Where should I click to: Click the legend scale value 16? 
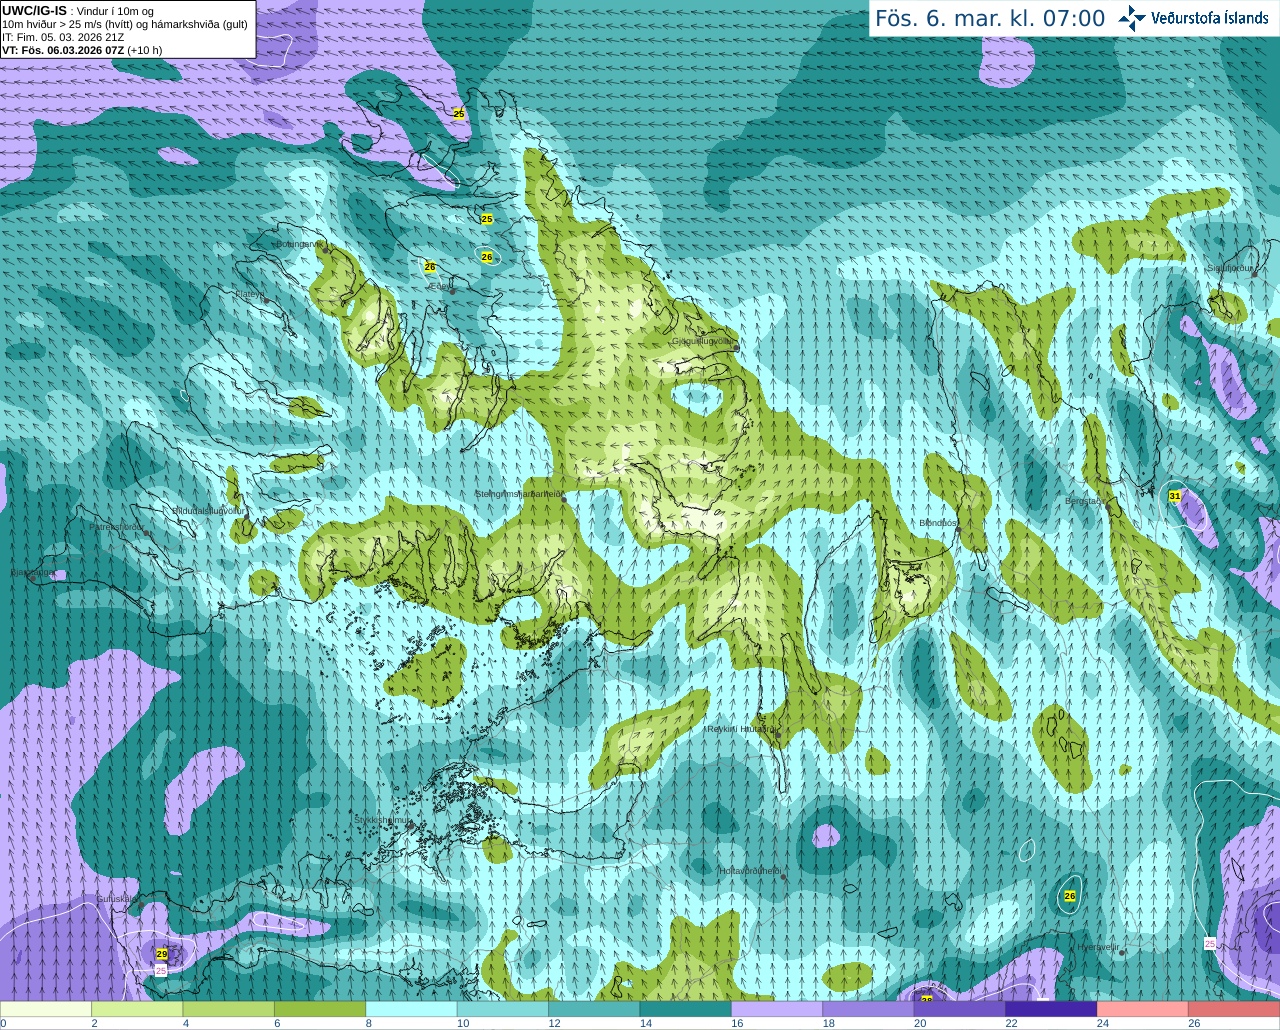737,1023
